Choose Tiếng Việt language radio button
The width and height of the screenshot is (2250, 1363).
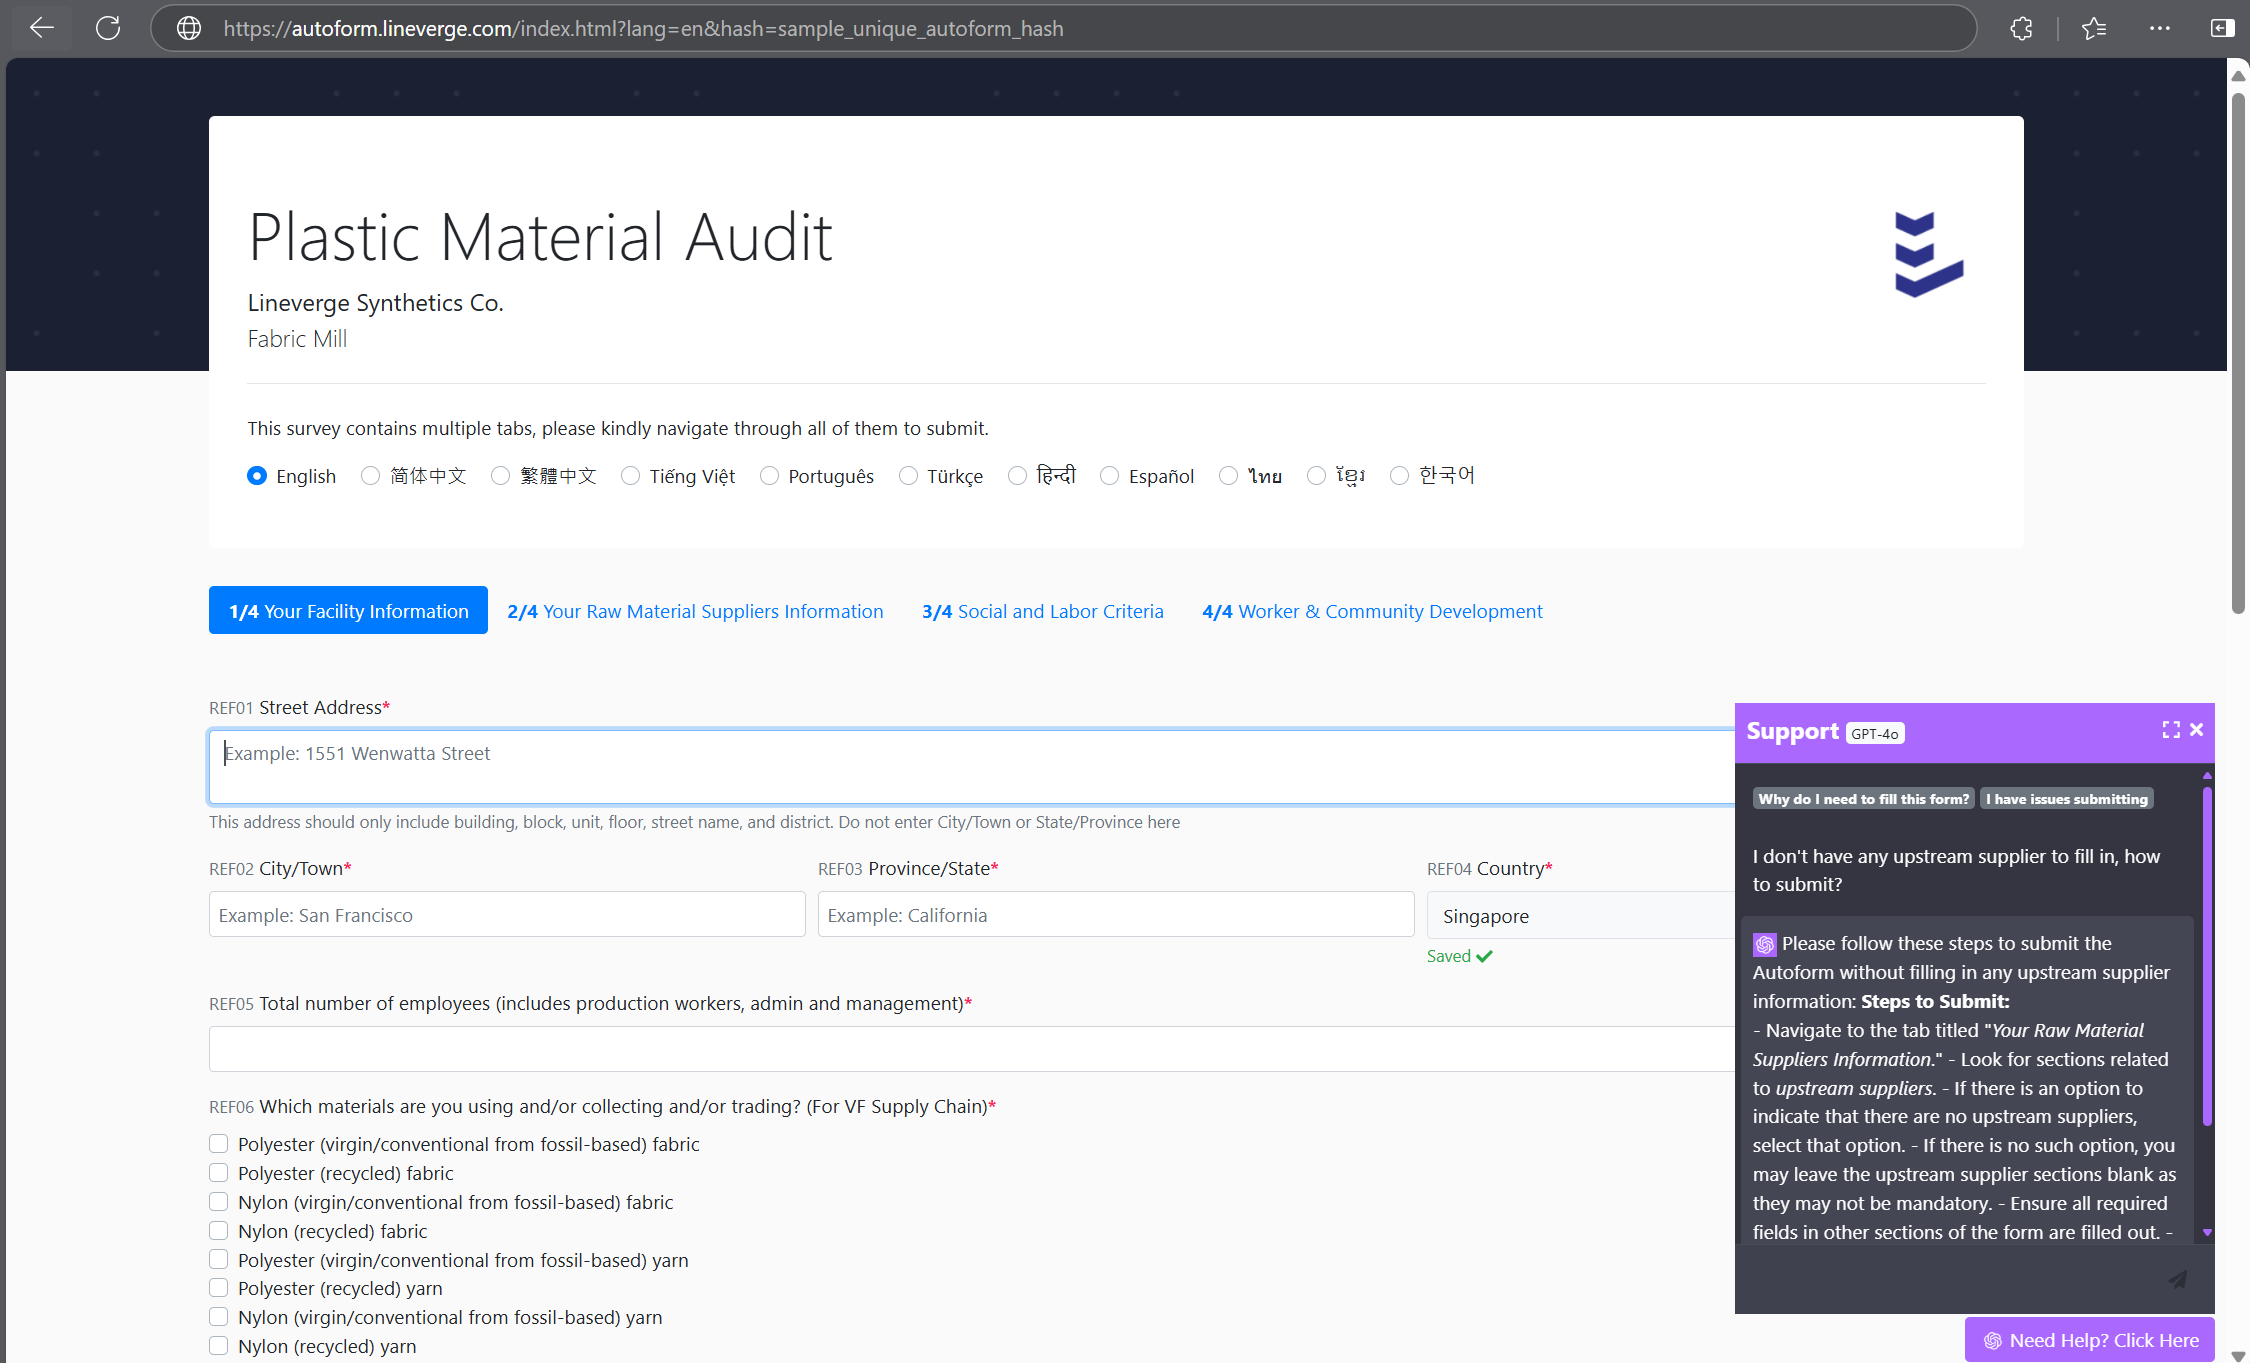tap(631, 476)
